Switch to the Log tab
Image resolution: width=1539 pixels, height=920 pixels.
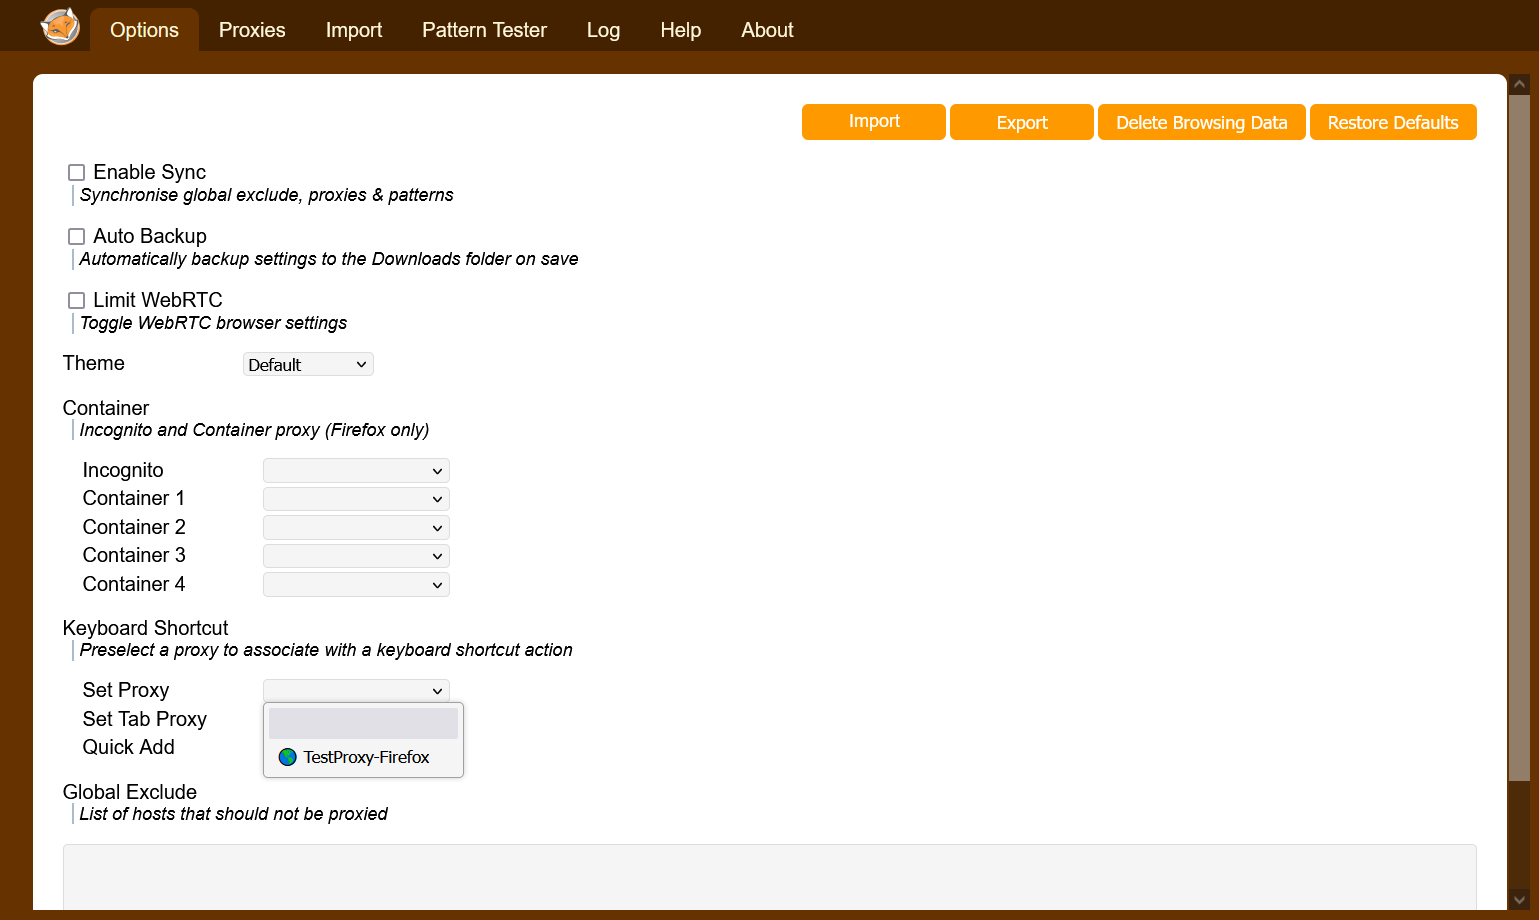[603, 30]
